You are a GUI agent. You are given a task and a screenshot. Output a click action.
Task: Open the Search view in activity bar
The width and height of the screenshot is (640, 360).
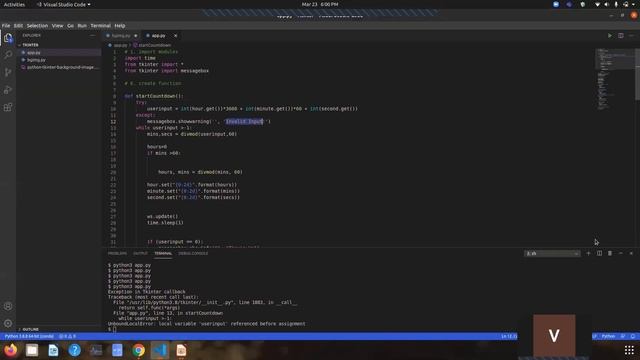point(8,55)
